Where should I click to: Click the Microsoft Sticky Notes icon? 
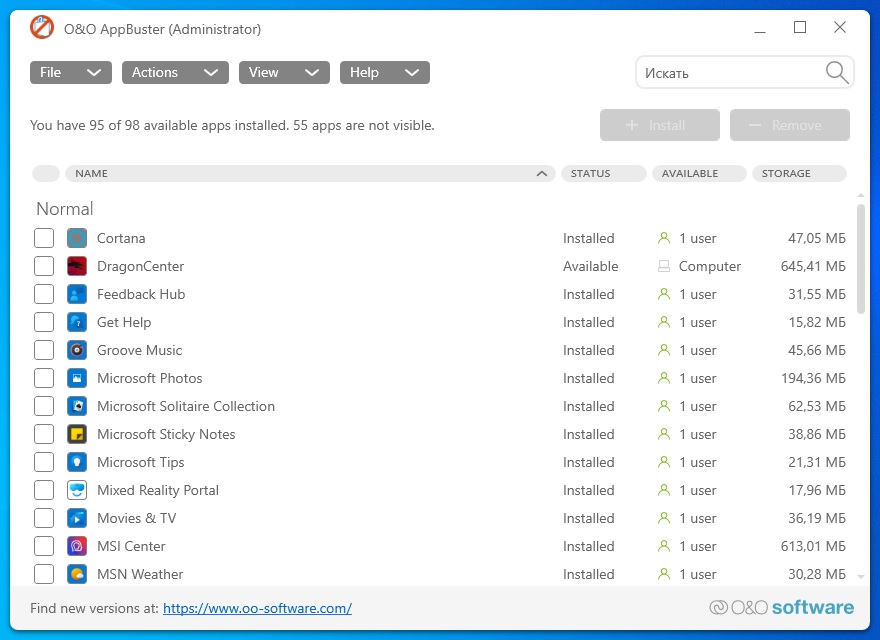pyautogui.click(x=77, y=434)
